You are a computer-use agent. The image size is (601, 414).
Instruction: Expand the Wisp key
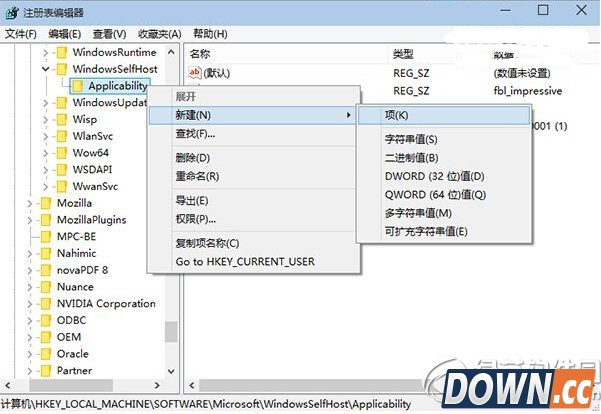(x=46, y=120)
